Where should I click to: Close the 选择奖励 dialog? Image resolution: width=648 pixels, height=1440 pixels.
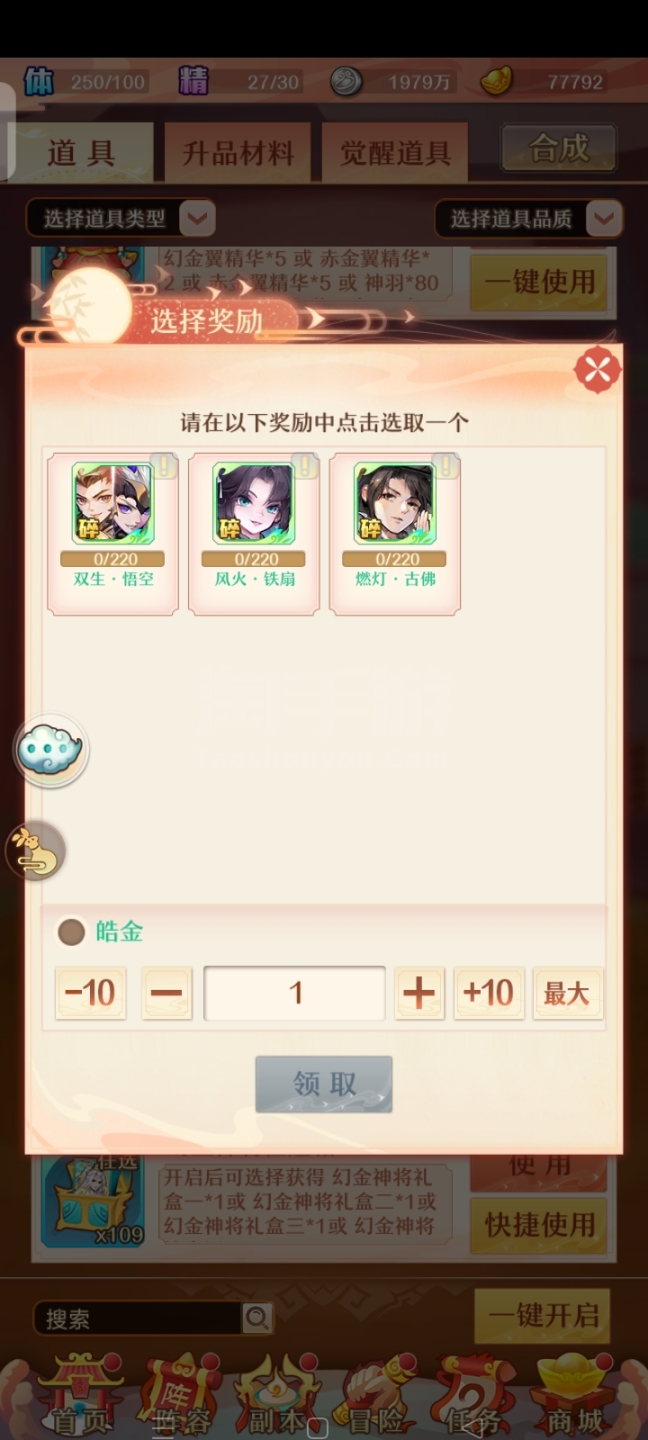pos(597,370)
